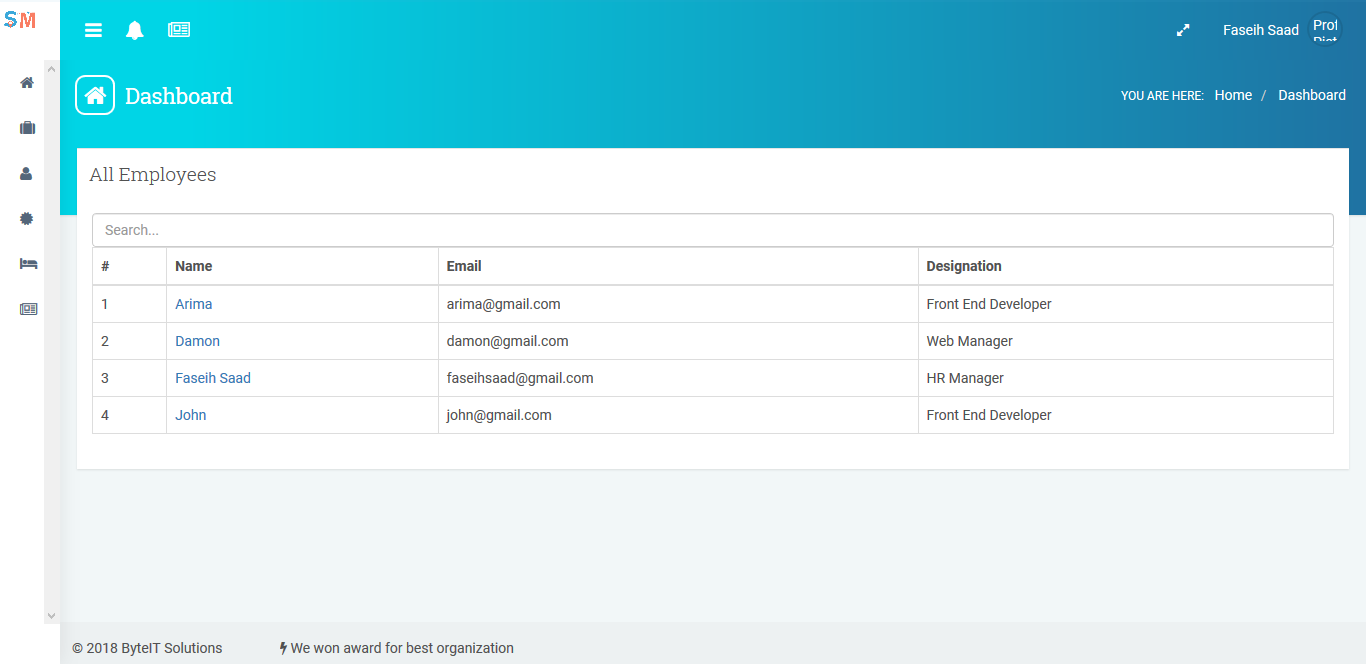This screenshot has height=664, width=1366.
Task: Open the user sidebar icon
Action: point(27,173)
